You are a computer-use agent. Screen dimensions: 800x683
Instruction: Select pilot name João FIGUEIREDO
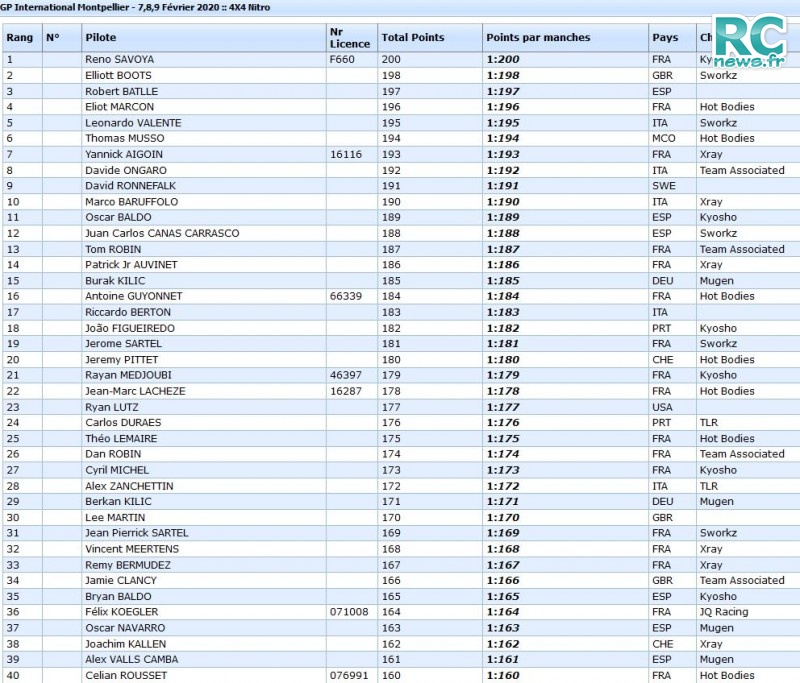(130, 328)
